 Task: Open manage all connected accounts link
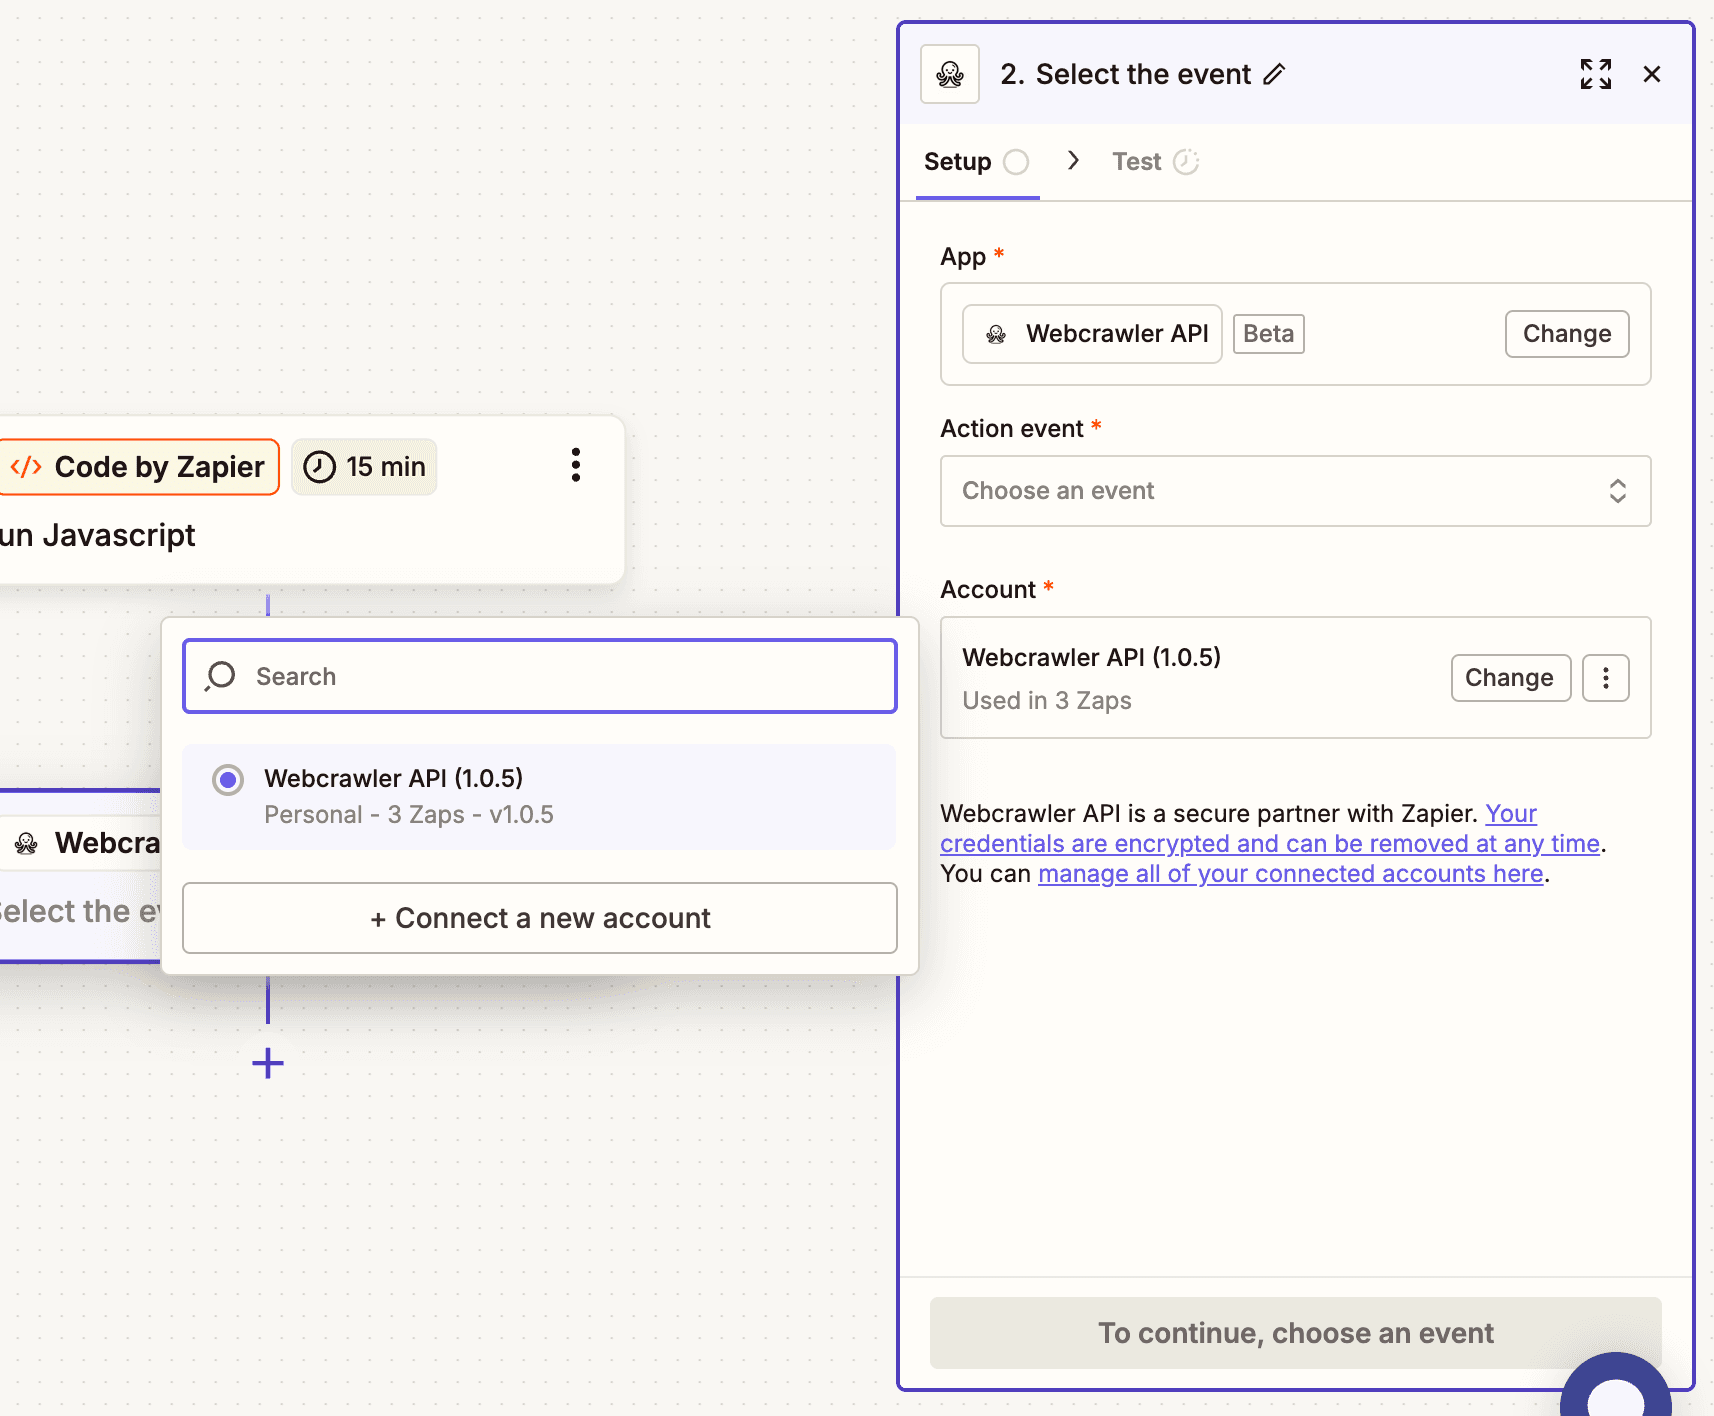[1290, 873]
